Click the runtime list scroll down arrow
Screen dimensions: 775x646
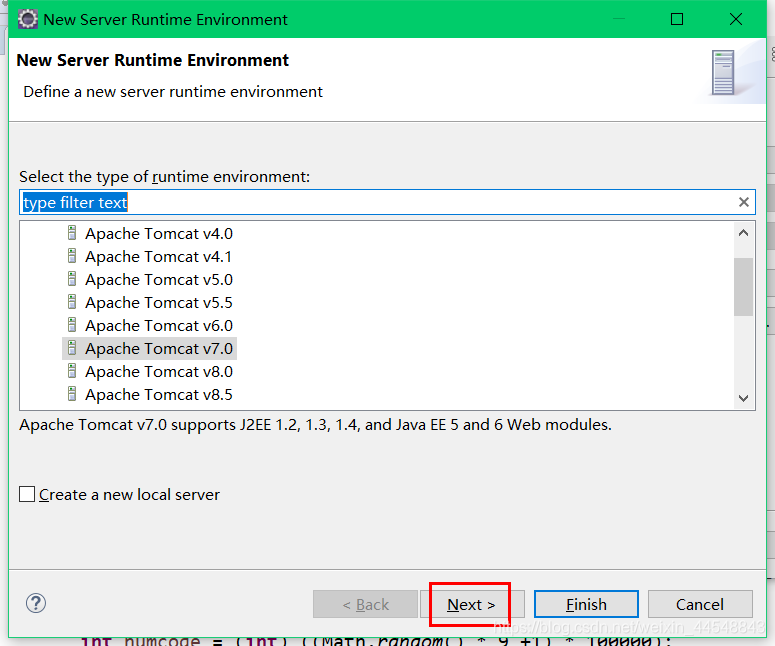pyautogui.click(x=743, y=398)
